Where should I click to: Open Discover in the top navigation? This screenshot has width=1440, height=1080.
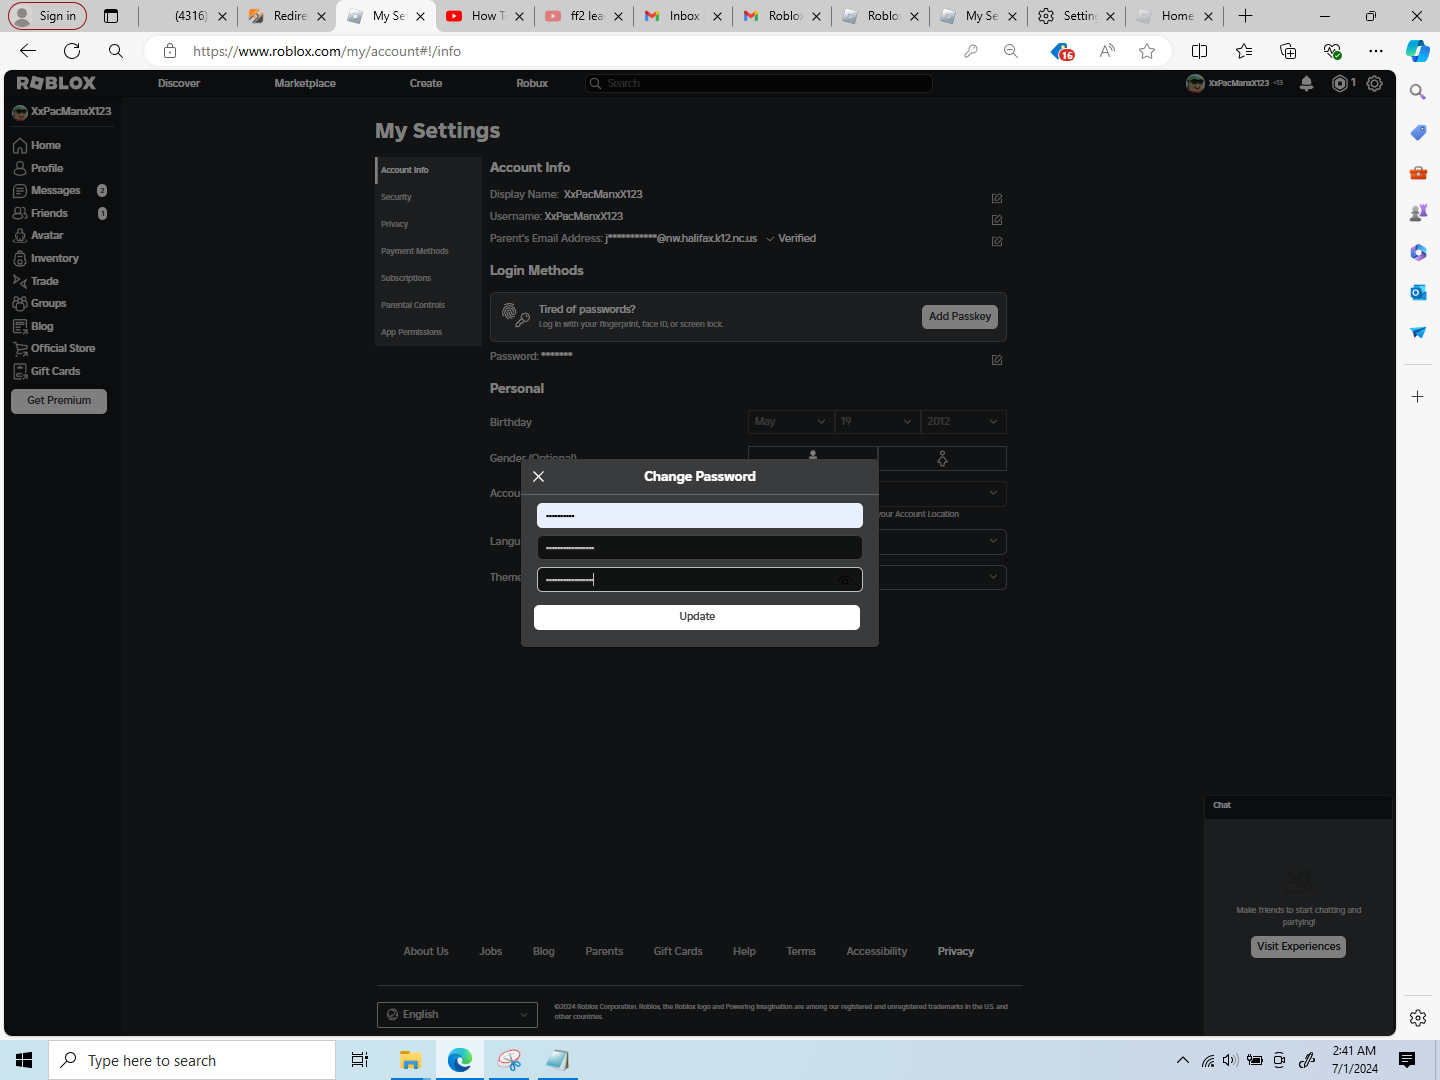[x=179, y=84]
